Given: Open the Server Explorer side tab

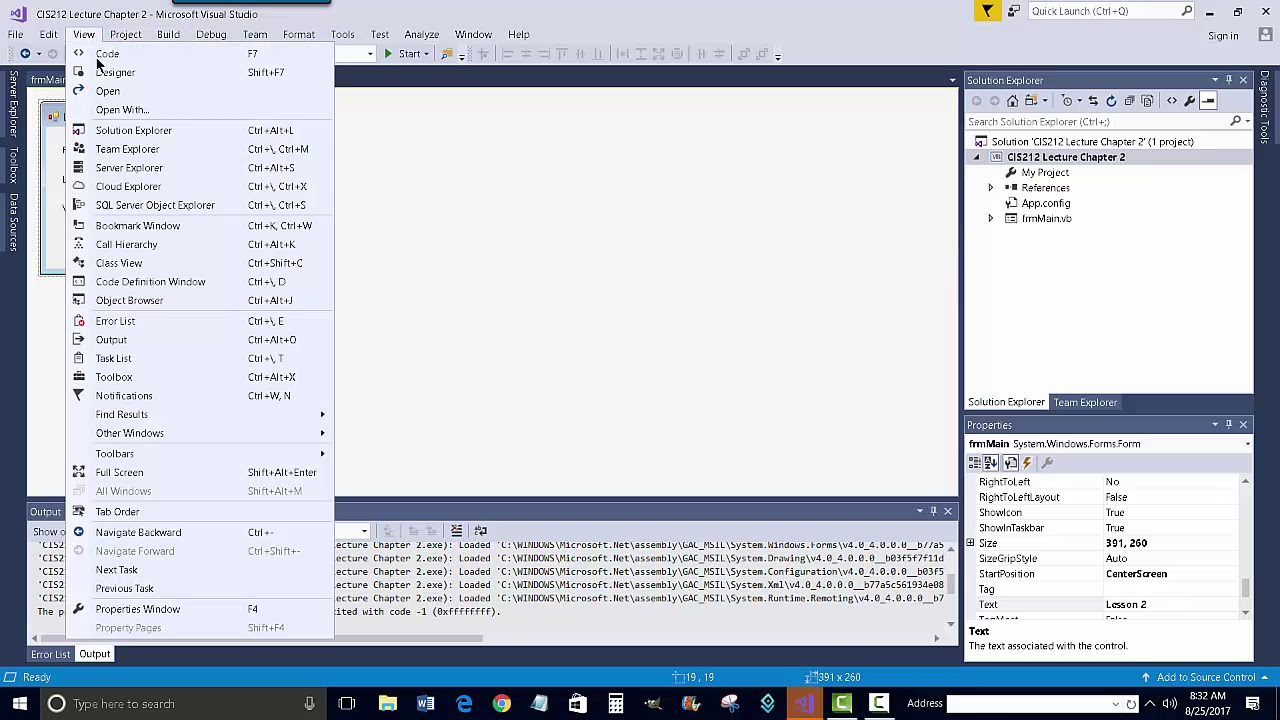Looking at the screenshot, I should click(x=13, y=104).
